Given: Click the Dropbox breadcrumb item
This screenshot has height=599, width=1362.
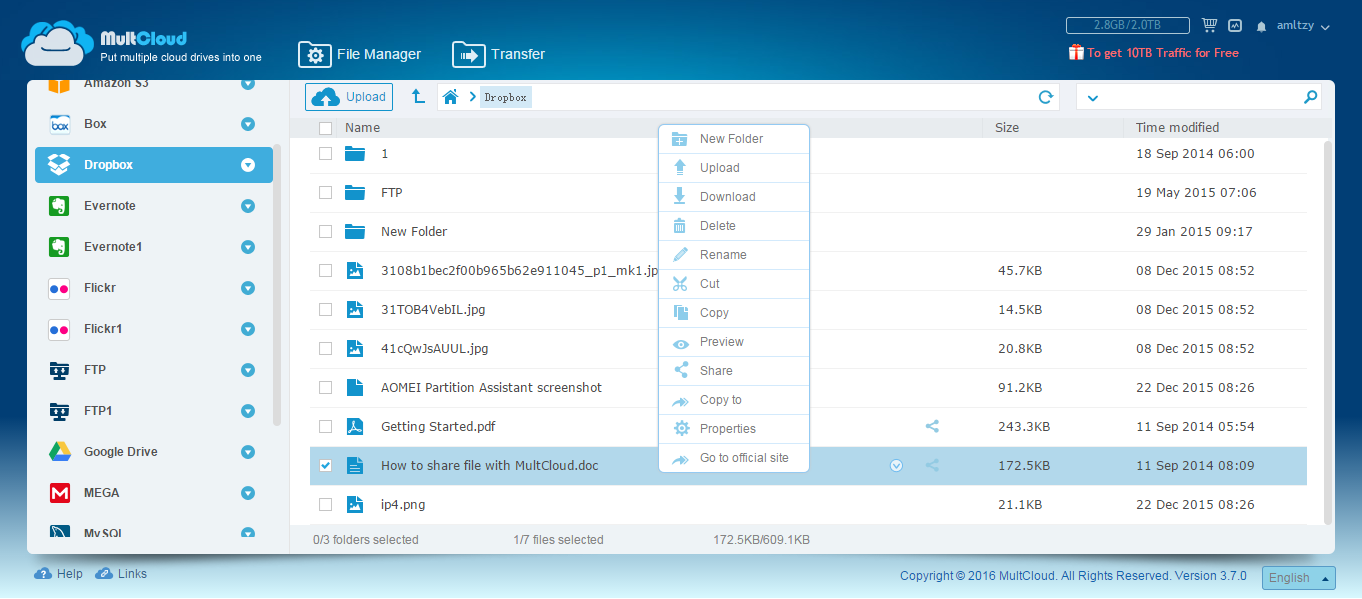Looking at the screenshot, I should point(505,97).
